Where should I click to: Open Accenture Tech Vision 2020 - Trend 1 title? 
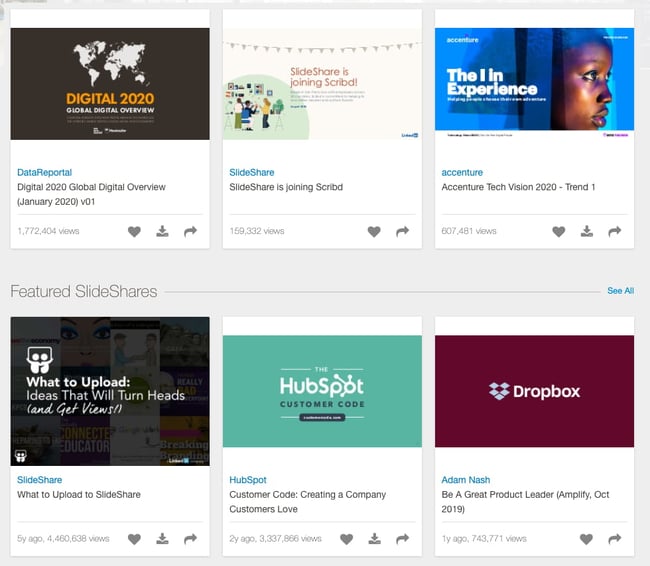coord(518,187)
